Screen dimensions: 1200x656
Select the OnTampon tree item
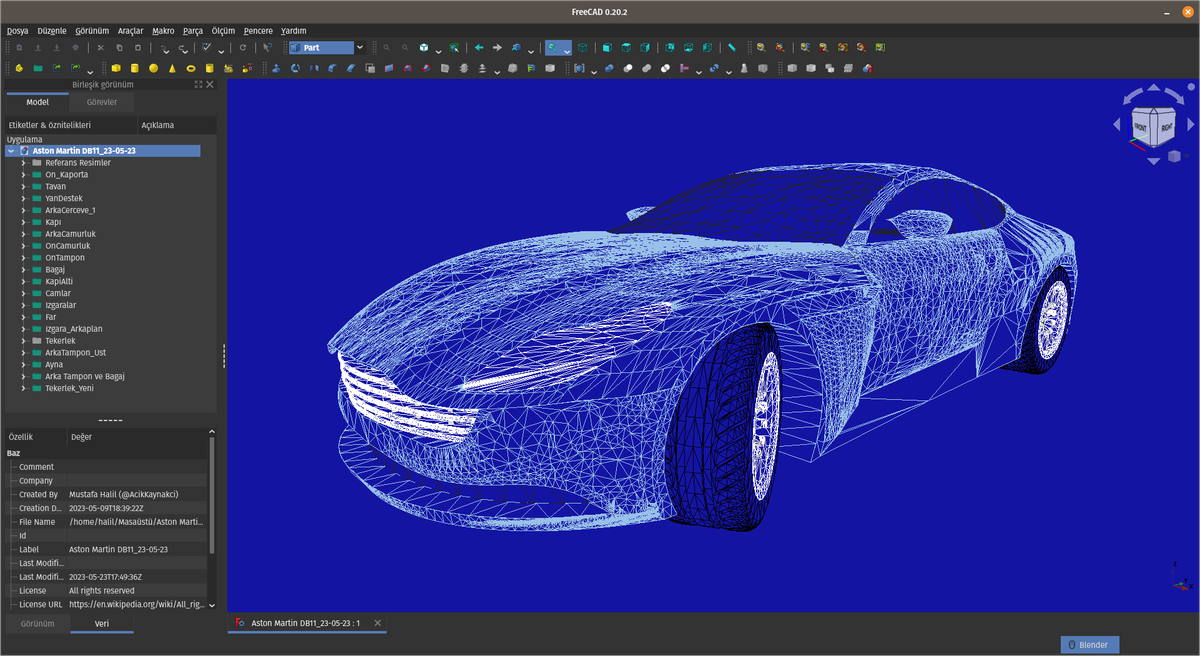[65, 258]
